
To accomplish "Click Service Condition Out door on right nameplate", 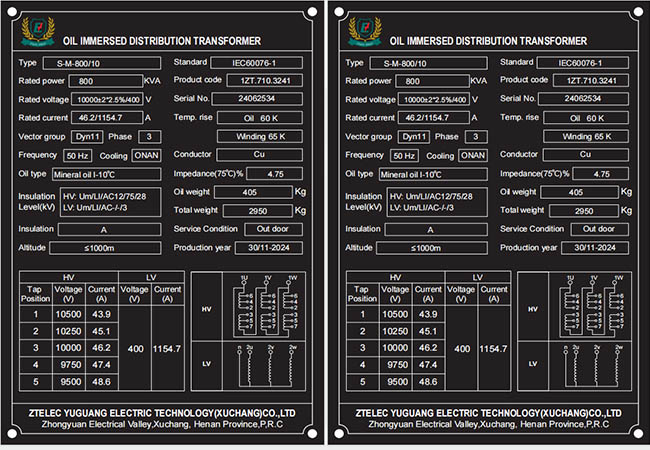I will pyautogui.click(x=600, y=229).
